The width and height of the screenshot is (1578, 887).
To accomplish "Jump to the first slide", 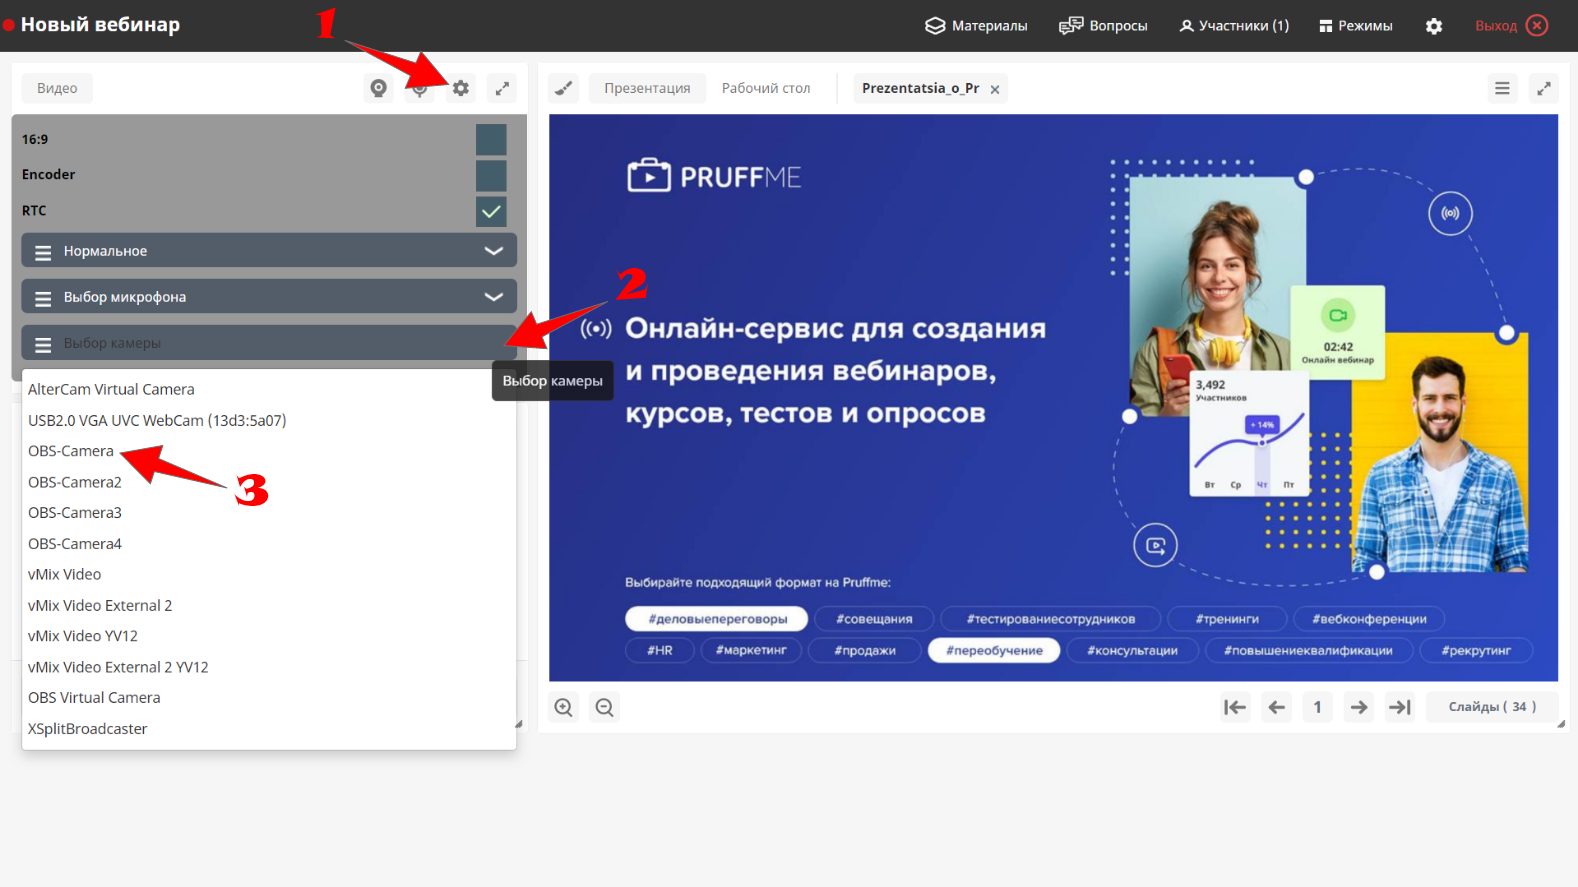I will [1235, 707].
